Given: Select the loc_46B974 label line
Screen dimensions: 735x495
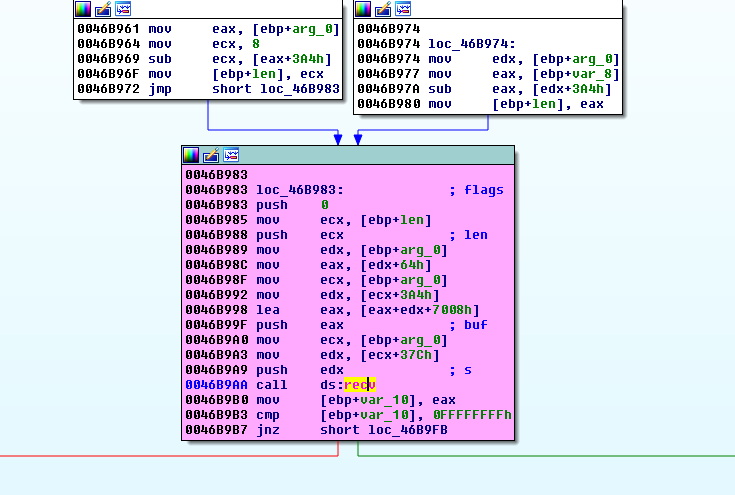Looking at the screenshot, I should (x=428, y=44).
